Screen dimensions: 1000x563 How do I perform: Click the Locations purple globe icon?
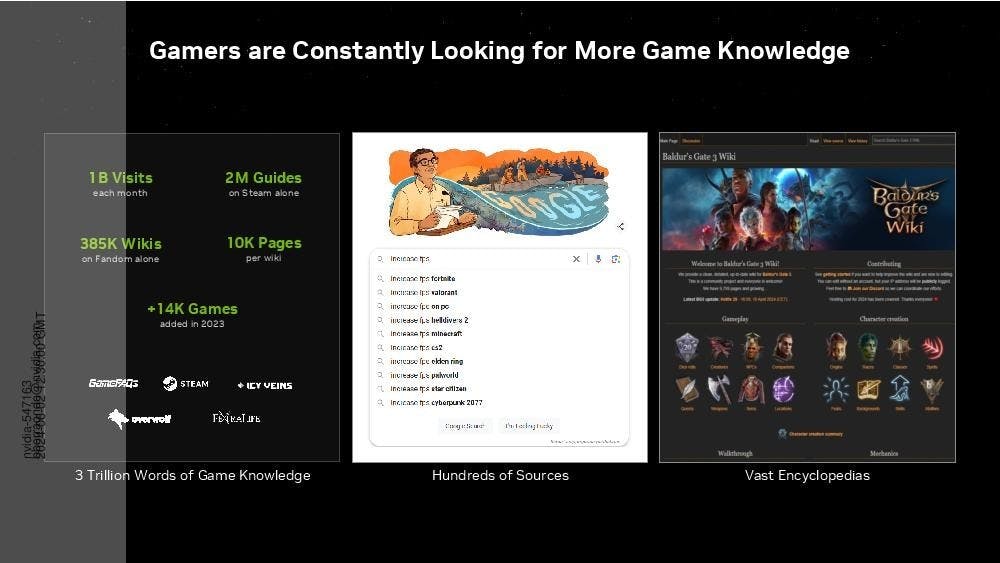tap(783, 389)
